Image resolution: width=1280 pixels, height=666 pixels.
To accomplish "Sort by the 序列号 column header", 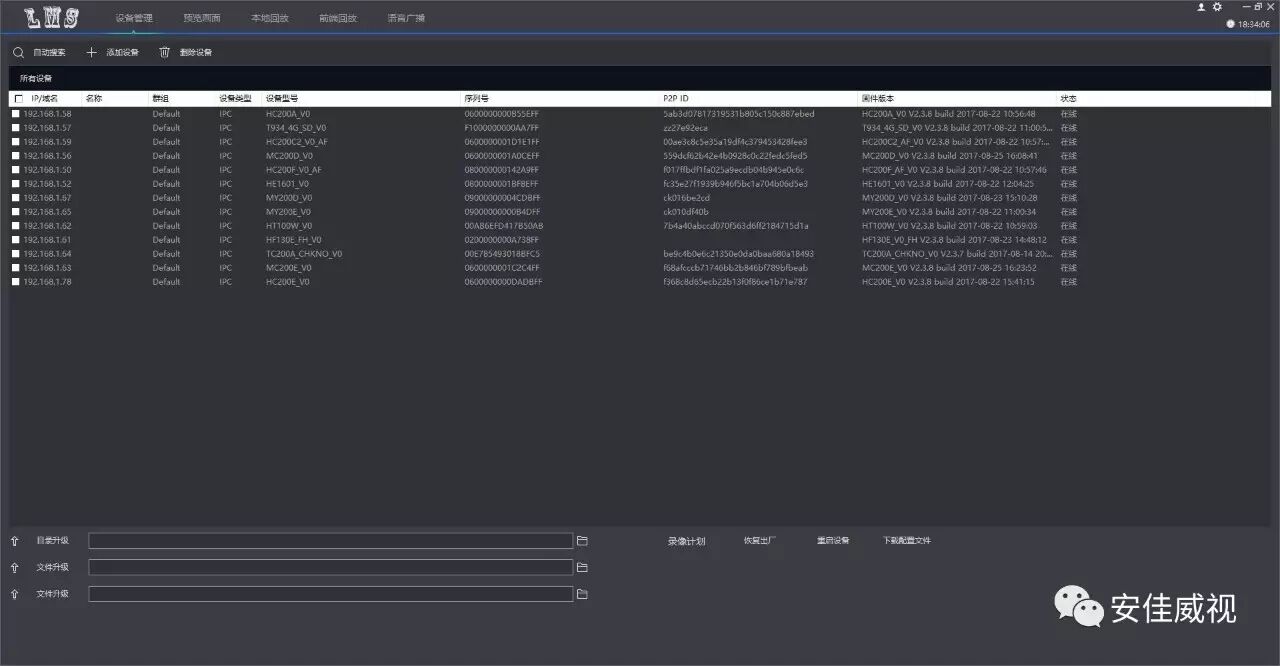I will tap(476, 99).
